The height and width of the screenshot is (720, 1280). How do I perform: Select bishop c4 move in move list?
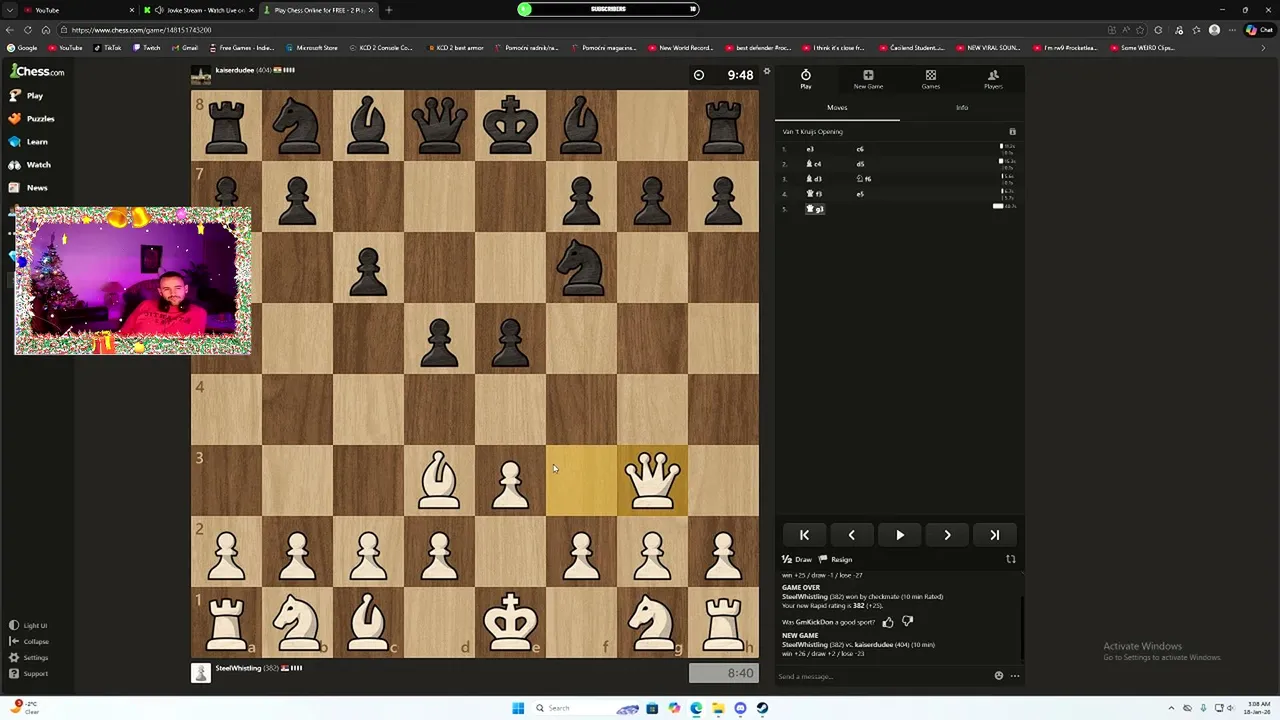click(815, 164)
